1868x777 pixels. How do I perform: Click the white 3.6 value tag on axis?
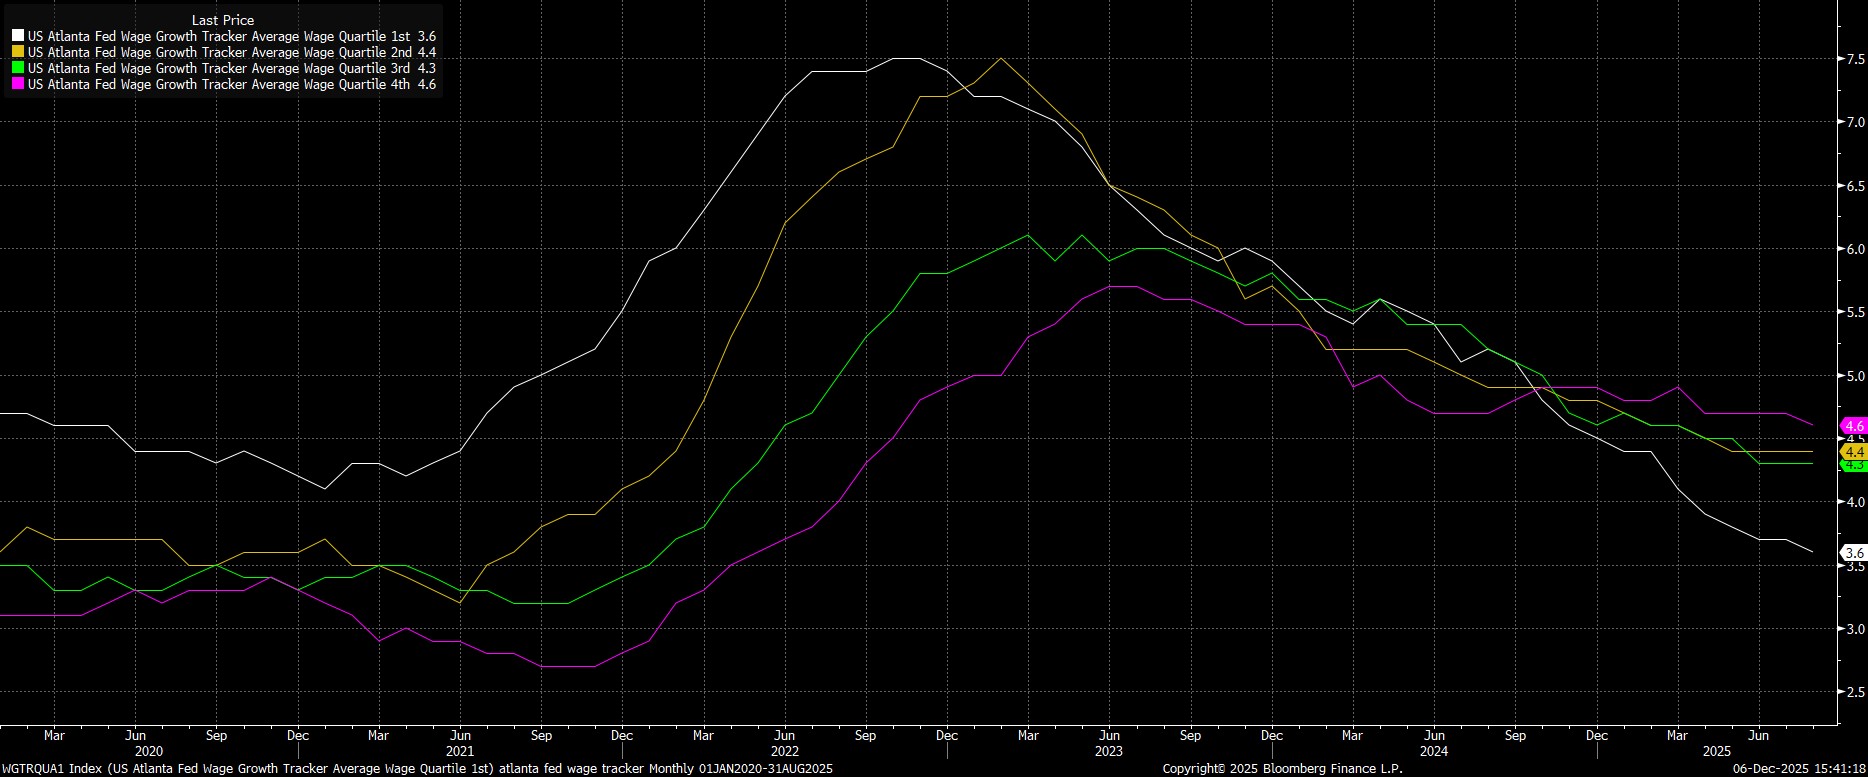(x=1854, y=553)
